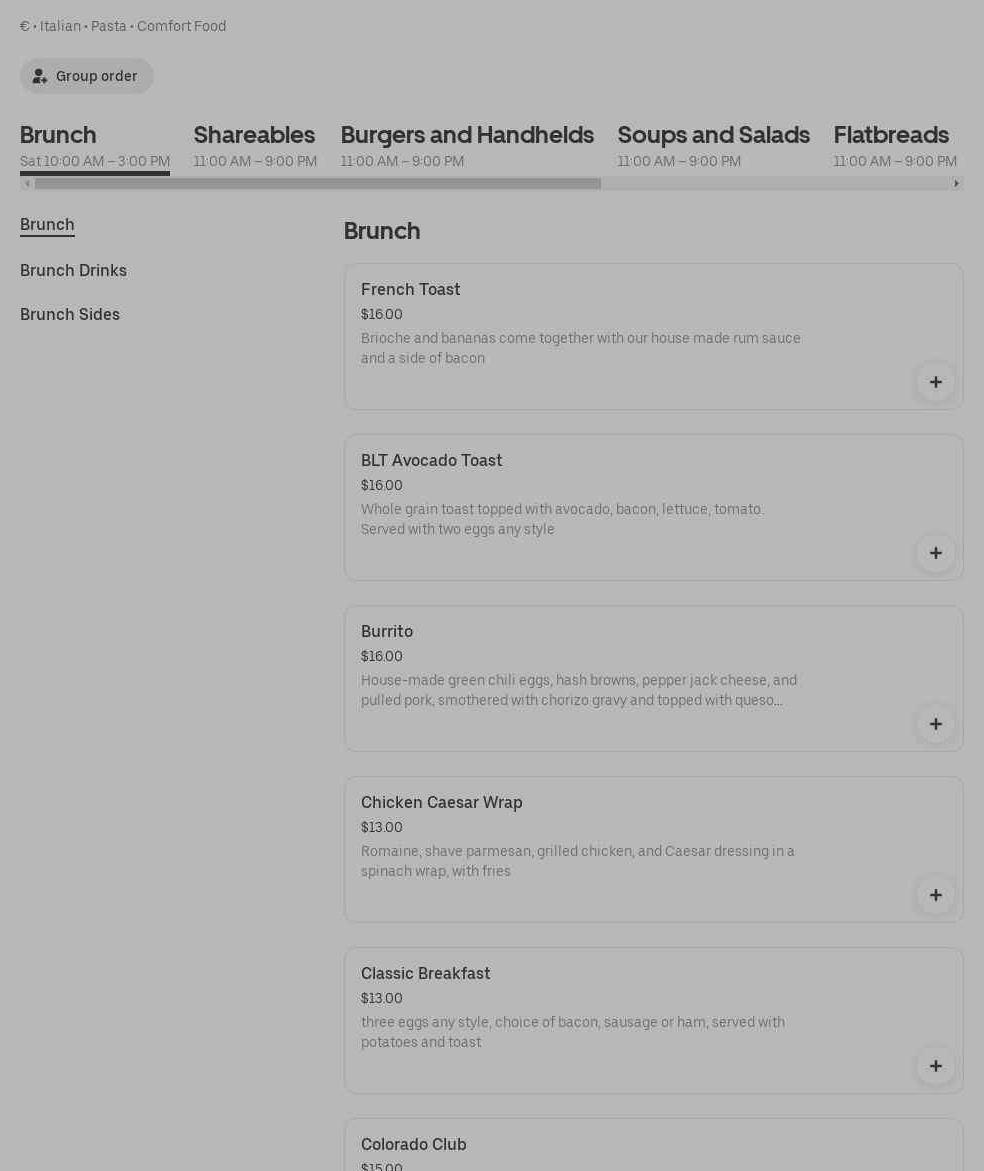Start a Group order

87,76
